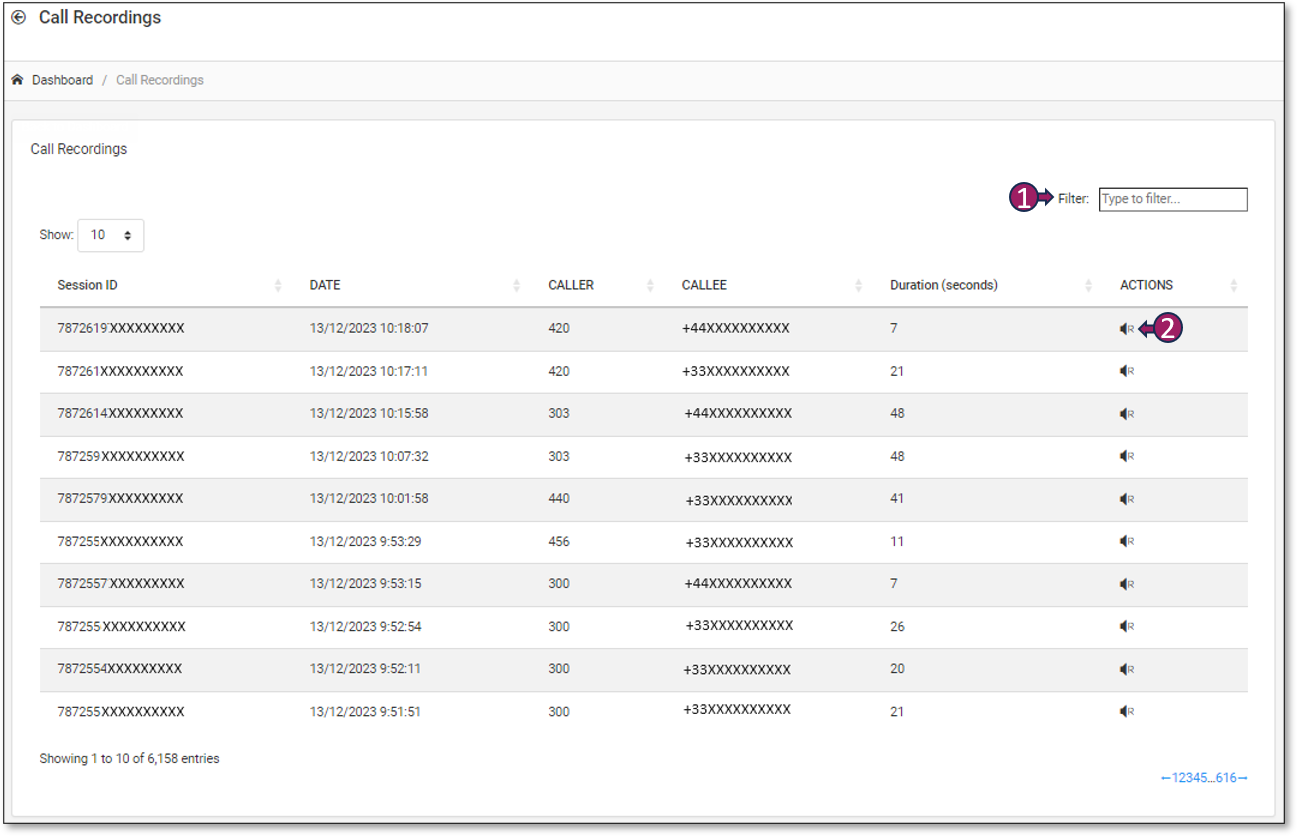The width and height of the screenshot is (1299, 838).
Task: Open the Show entries dropdown
Action: pyautogui.click(x=110, y=234)
